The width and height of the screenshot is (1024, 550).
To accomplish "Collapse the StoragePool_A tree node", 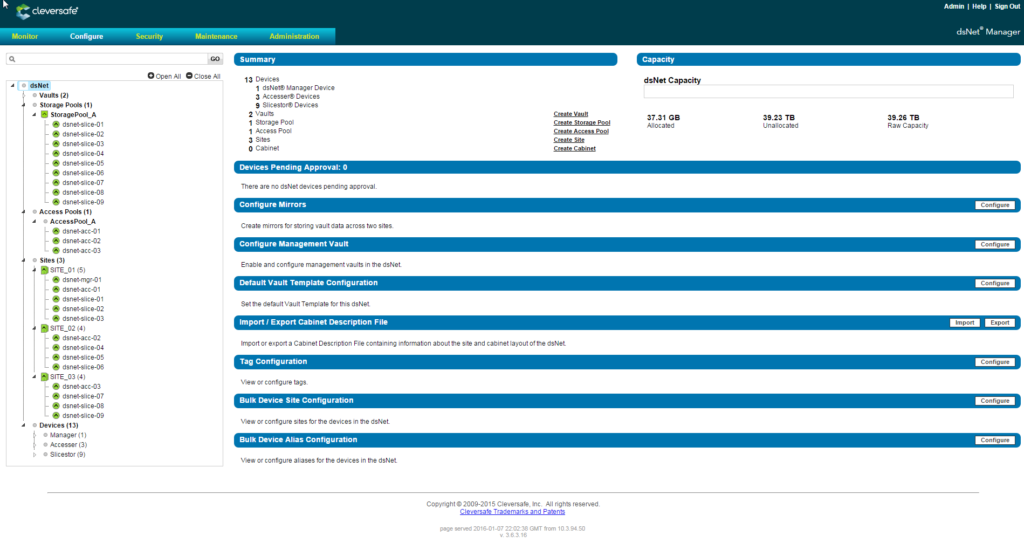I will point(35,114).
